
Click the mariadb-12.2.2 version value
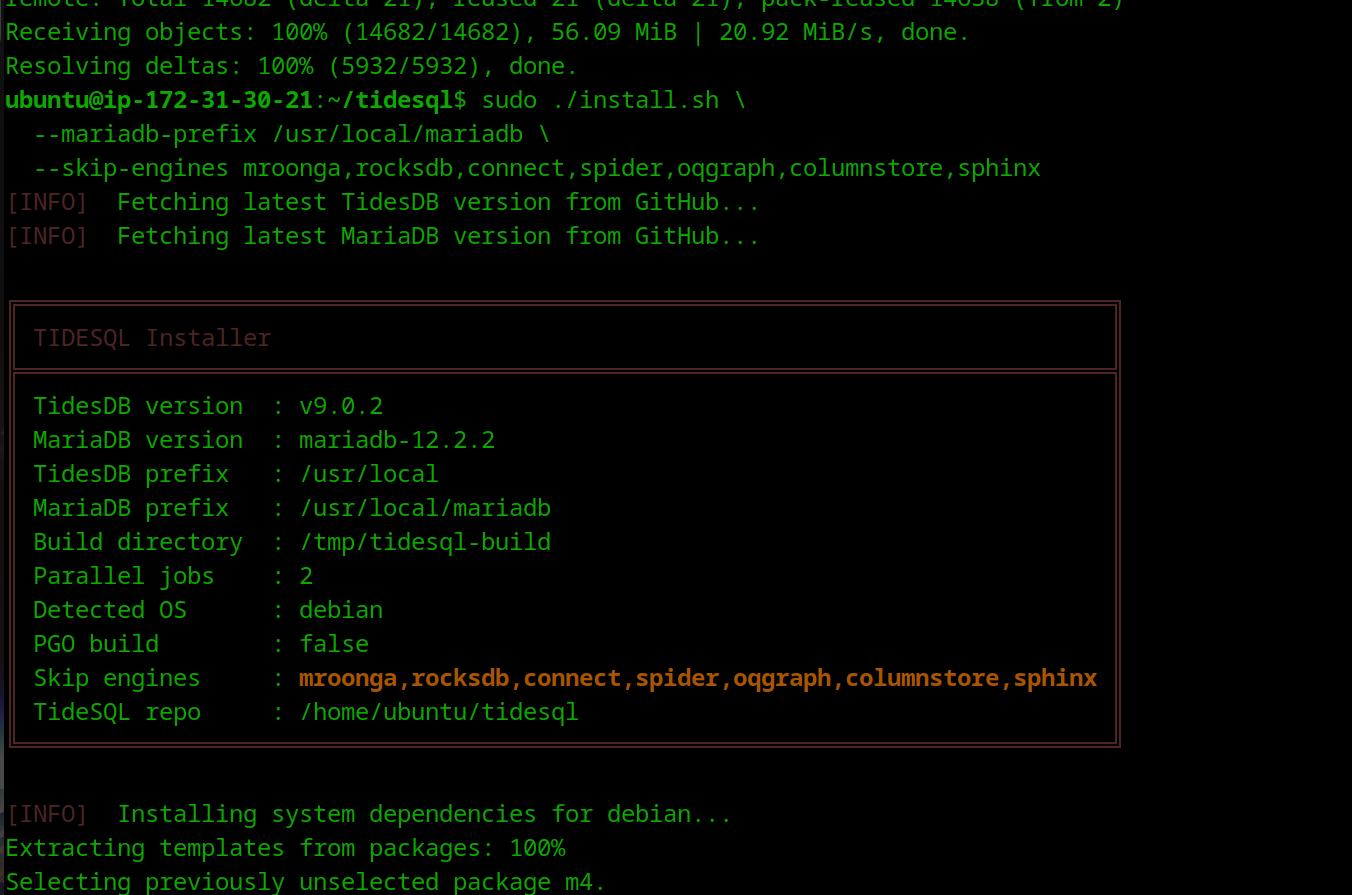point(397,440)
